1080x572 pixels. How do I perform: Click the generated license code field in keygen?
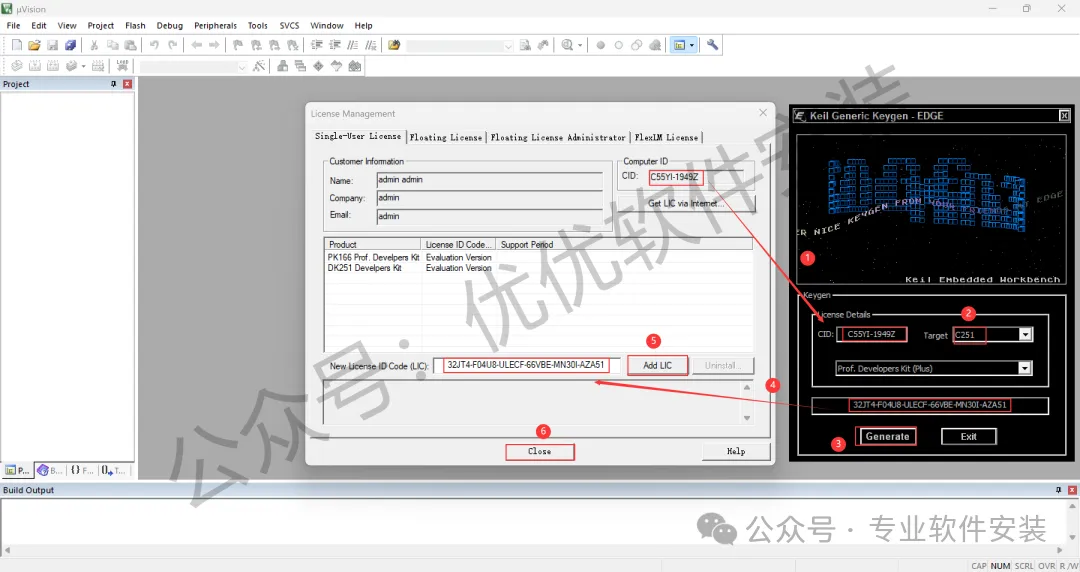coord(930,405)
